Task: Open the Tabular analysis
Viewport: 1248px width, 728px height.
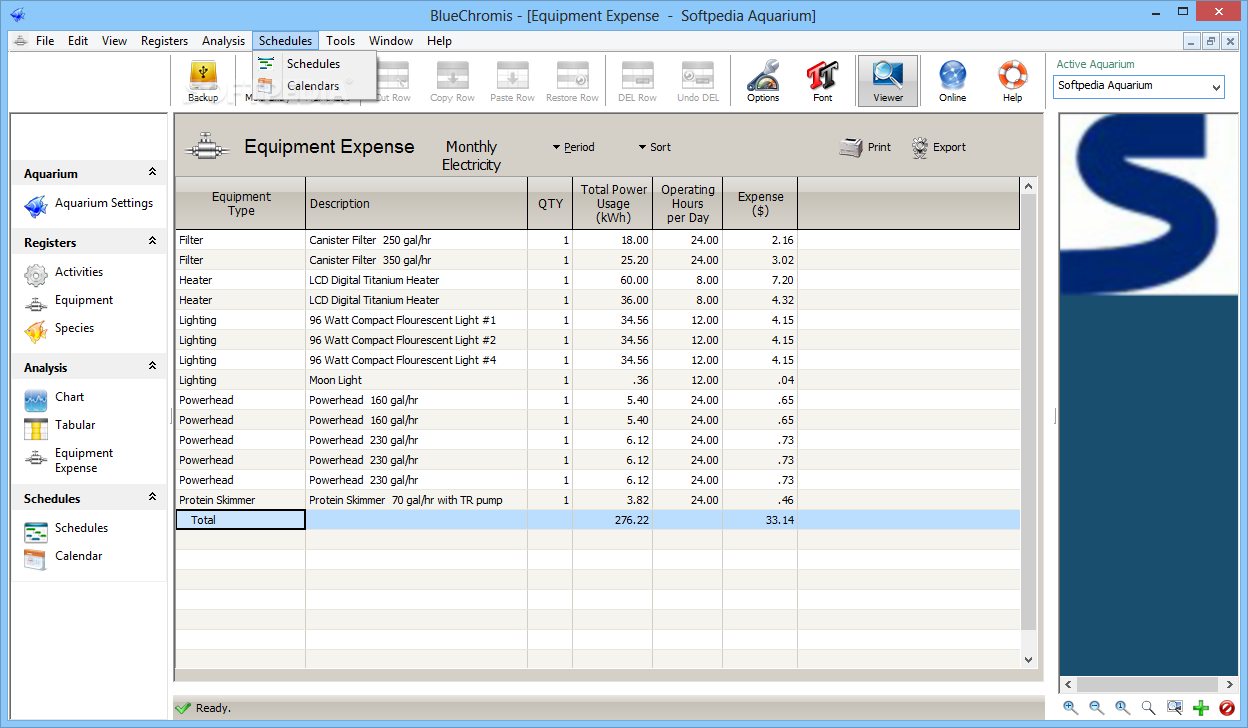Action: [x=61, y=426]
